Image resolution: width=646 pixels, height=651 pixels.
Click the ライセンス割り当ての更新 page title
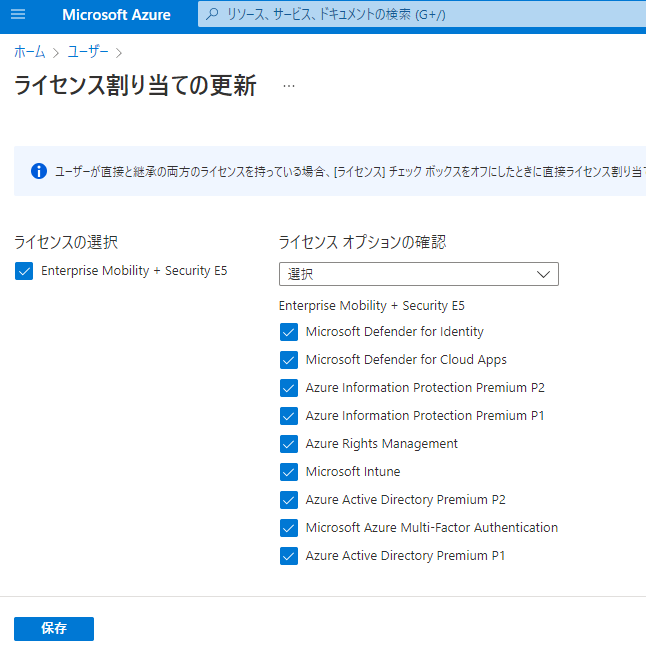coord(135,86)
